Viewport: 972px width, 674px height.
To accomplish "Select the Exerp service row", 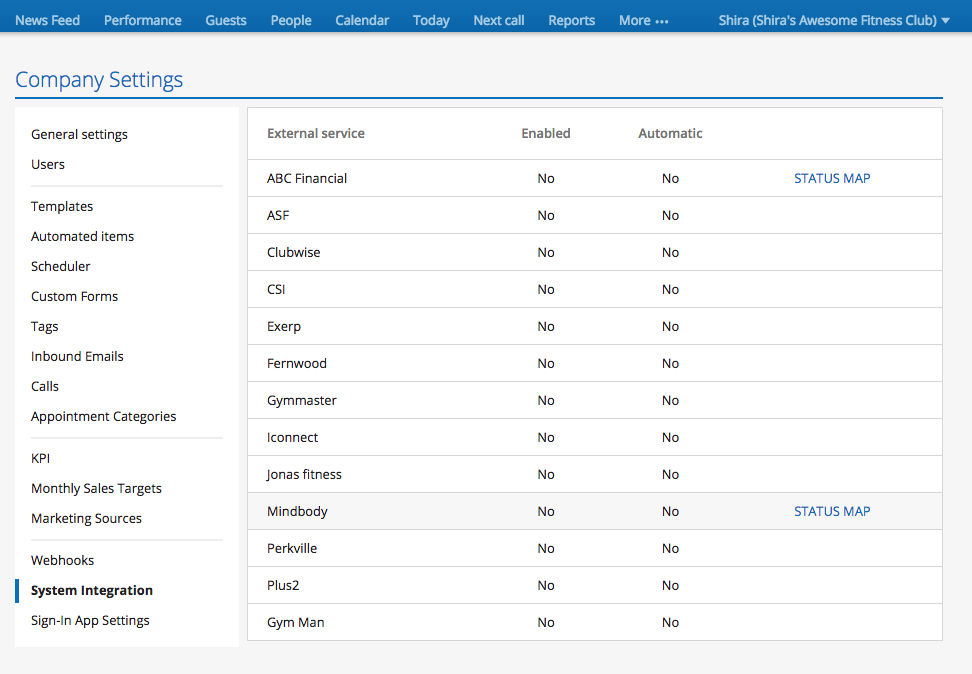I will [x=594, y=326].
